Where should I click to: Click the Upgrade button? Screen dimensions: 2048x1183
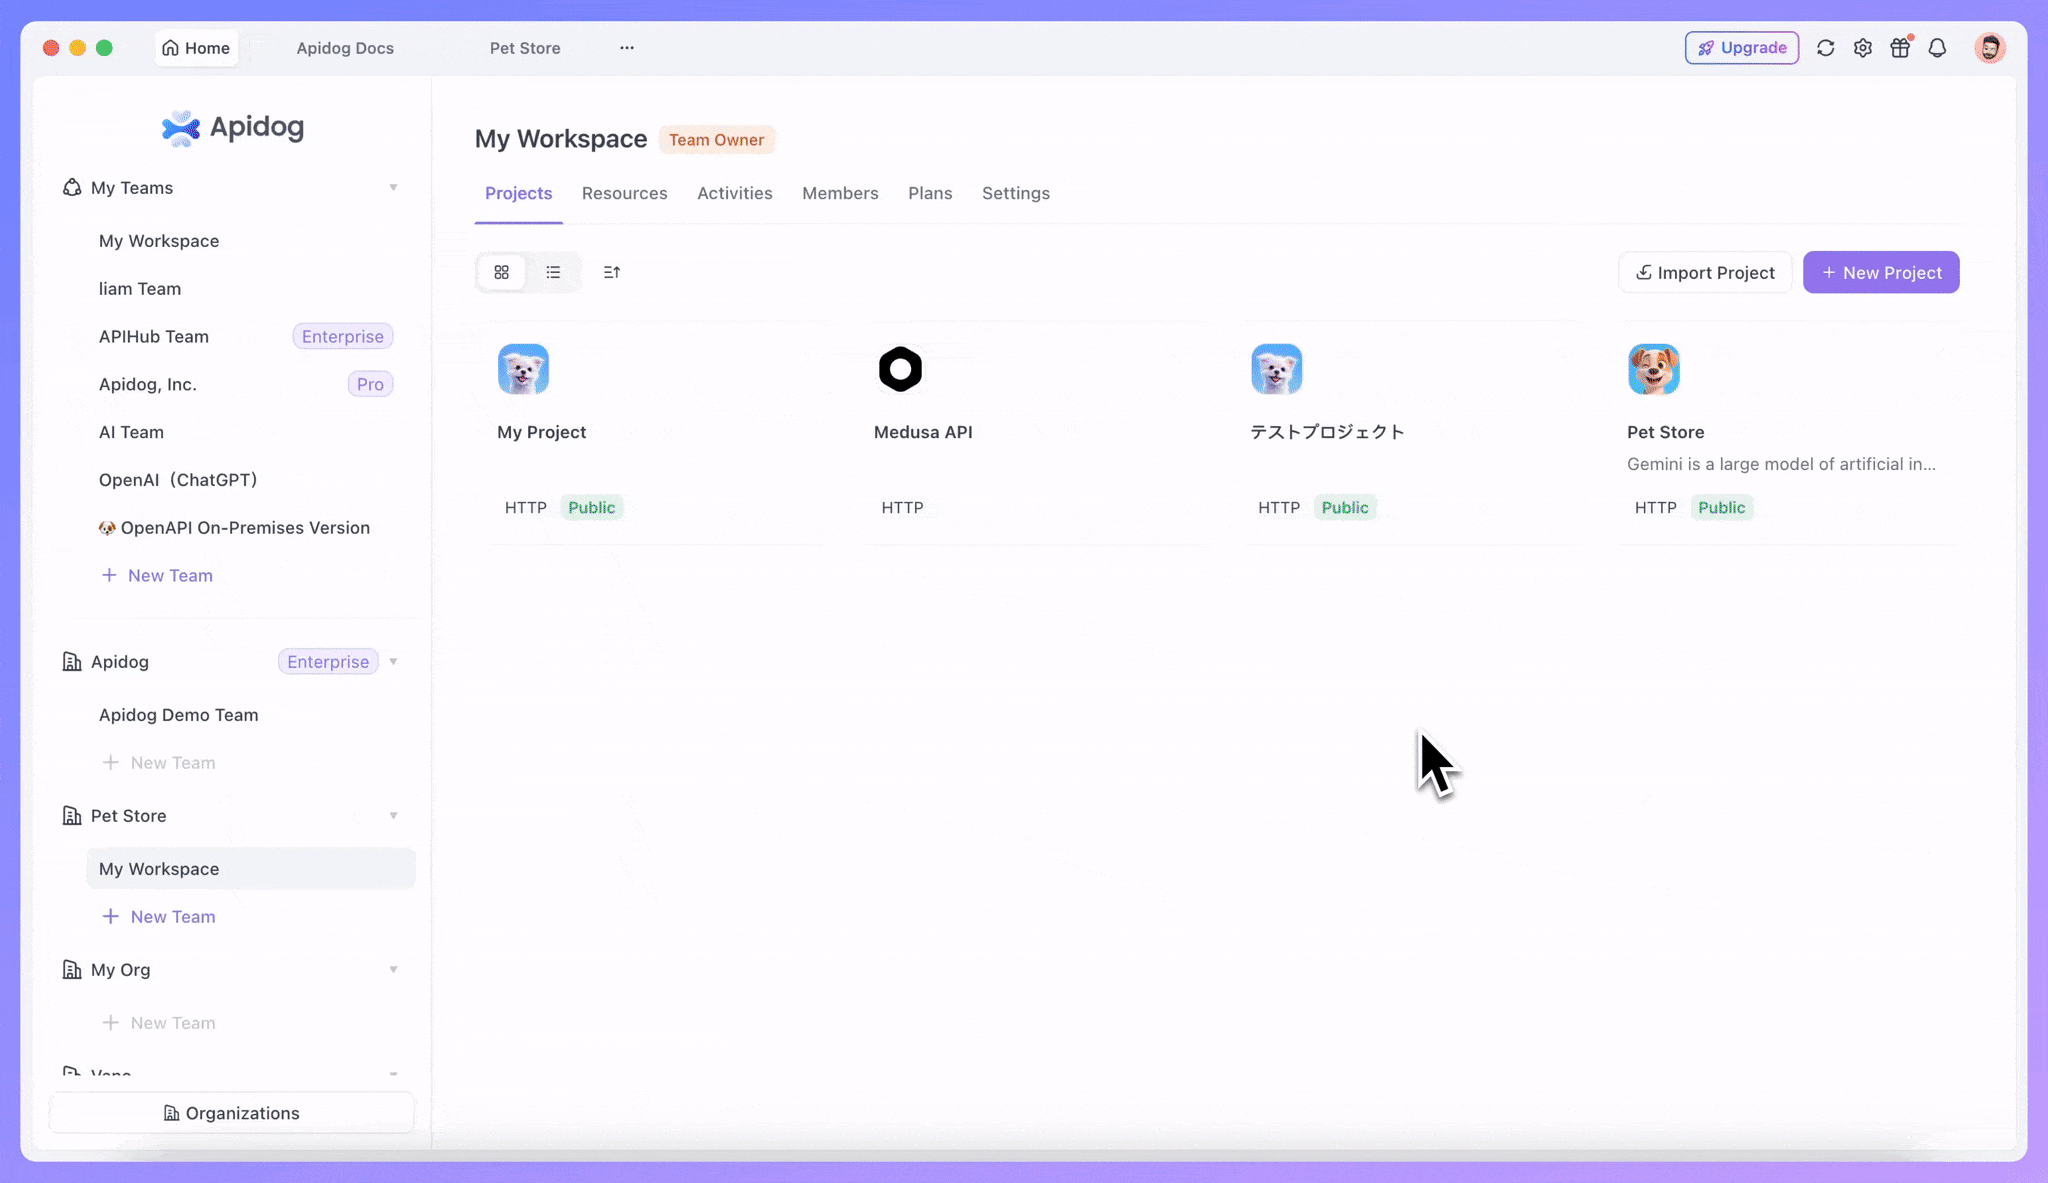click(1742, 48)
